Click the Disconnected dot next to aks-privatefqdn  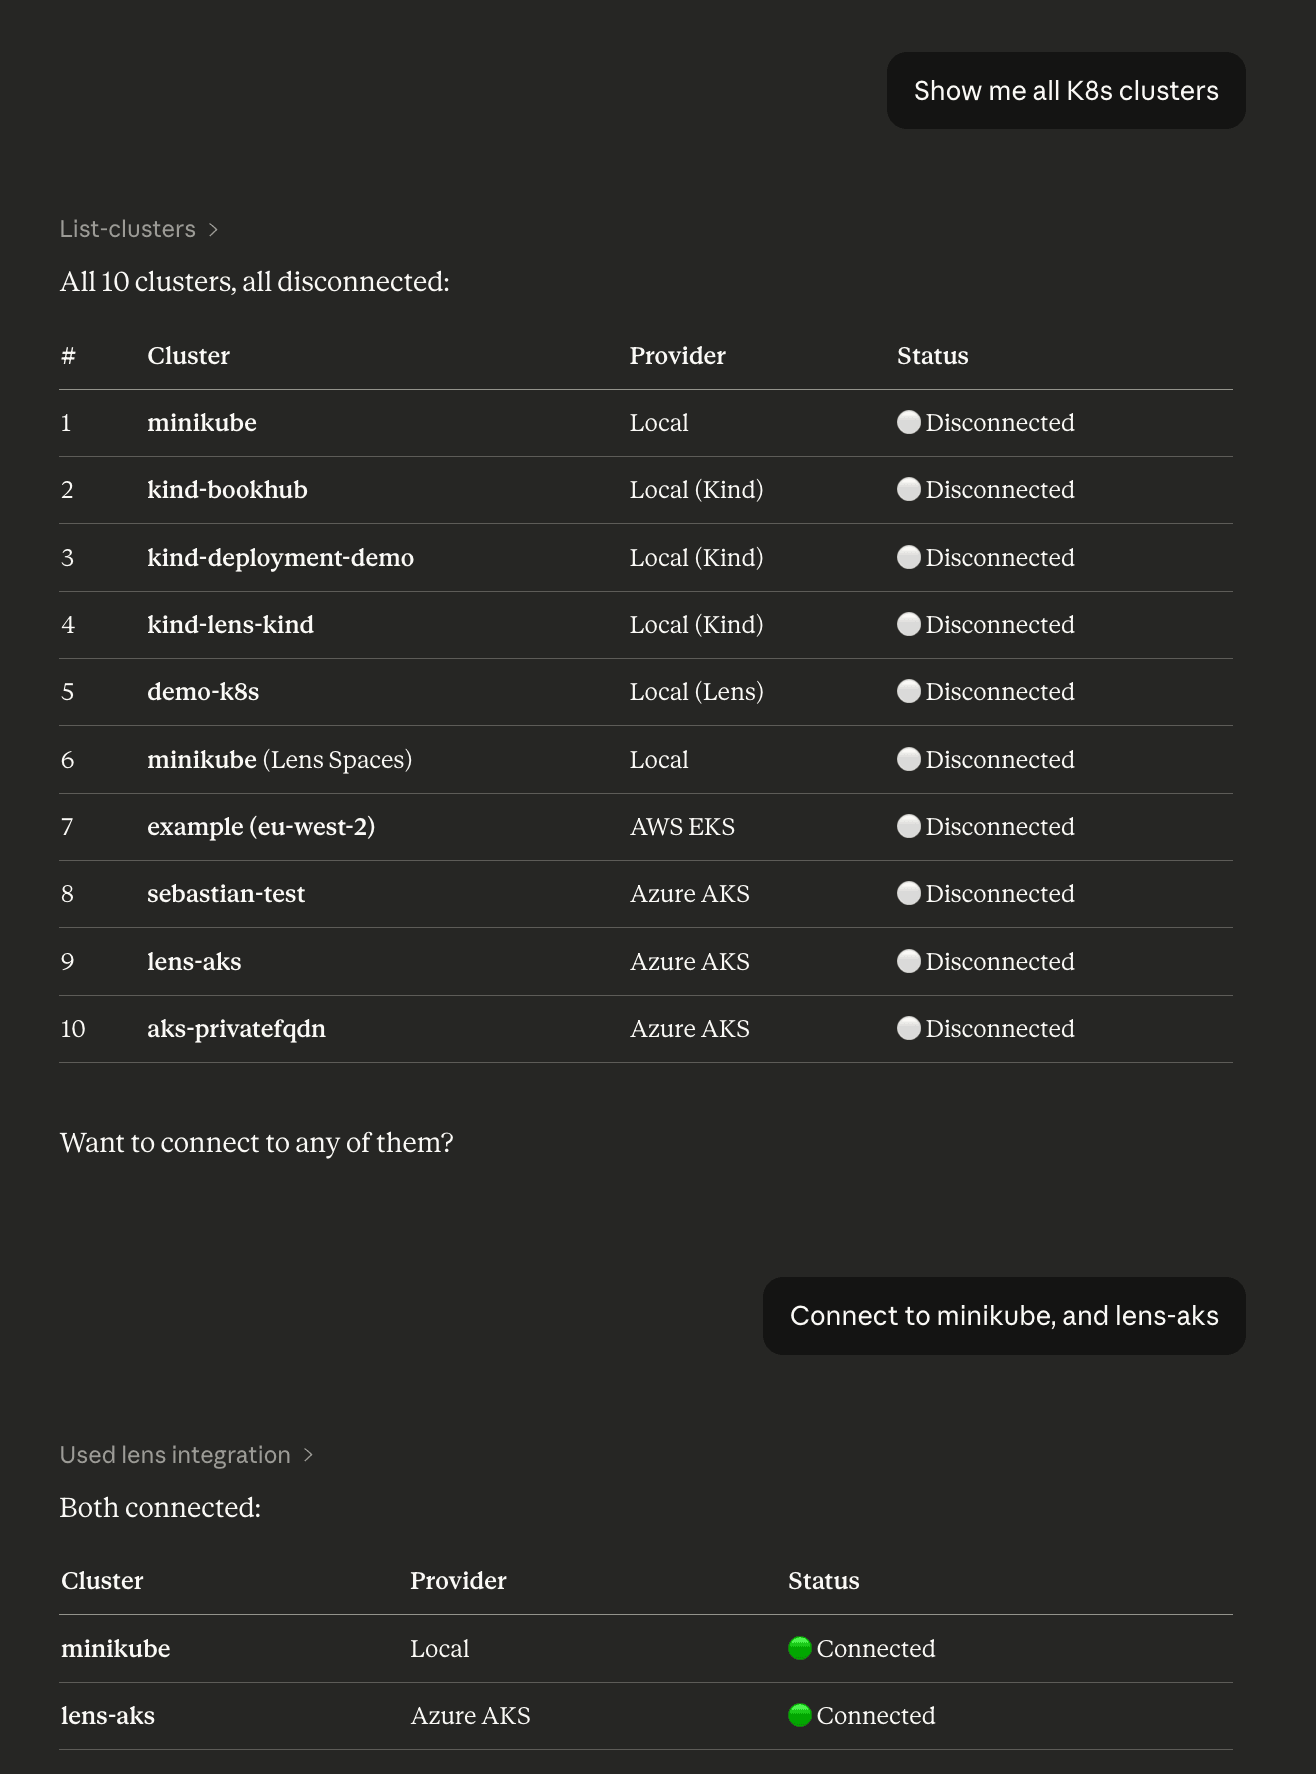click(909, 1028)
